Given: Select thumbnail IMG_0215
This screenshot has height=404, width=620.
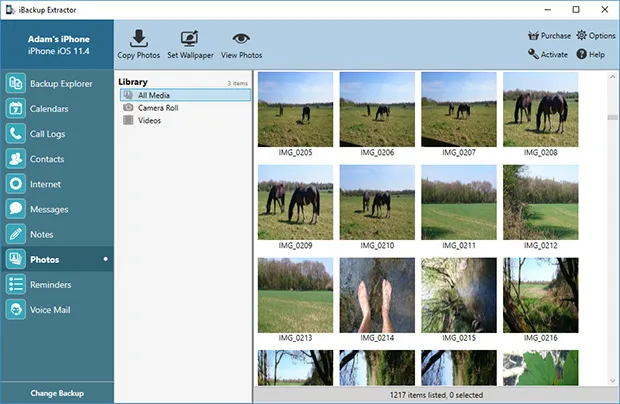Looking at the screenshot, I should click(459, 295).
